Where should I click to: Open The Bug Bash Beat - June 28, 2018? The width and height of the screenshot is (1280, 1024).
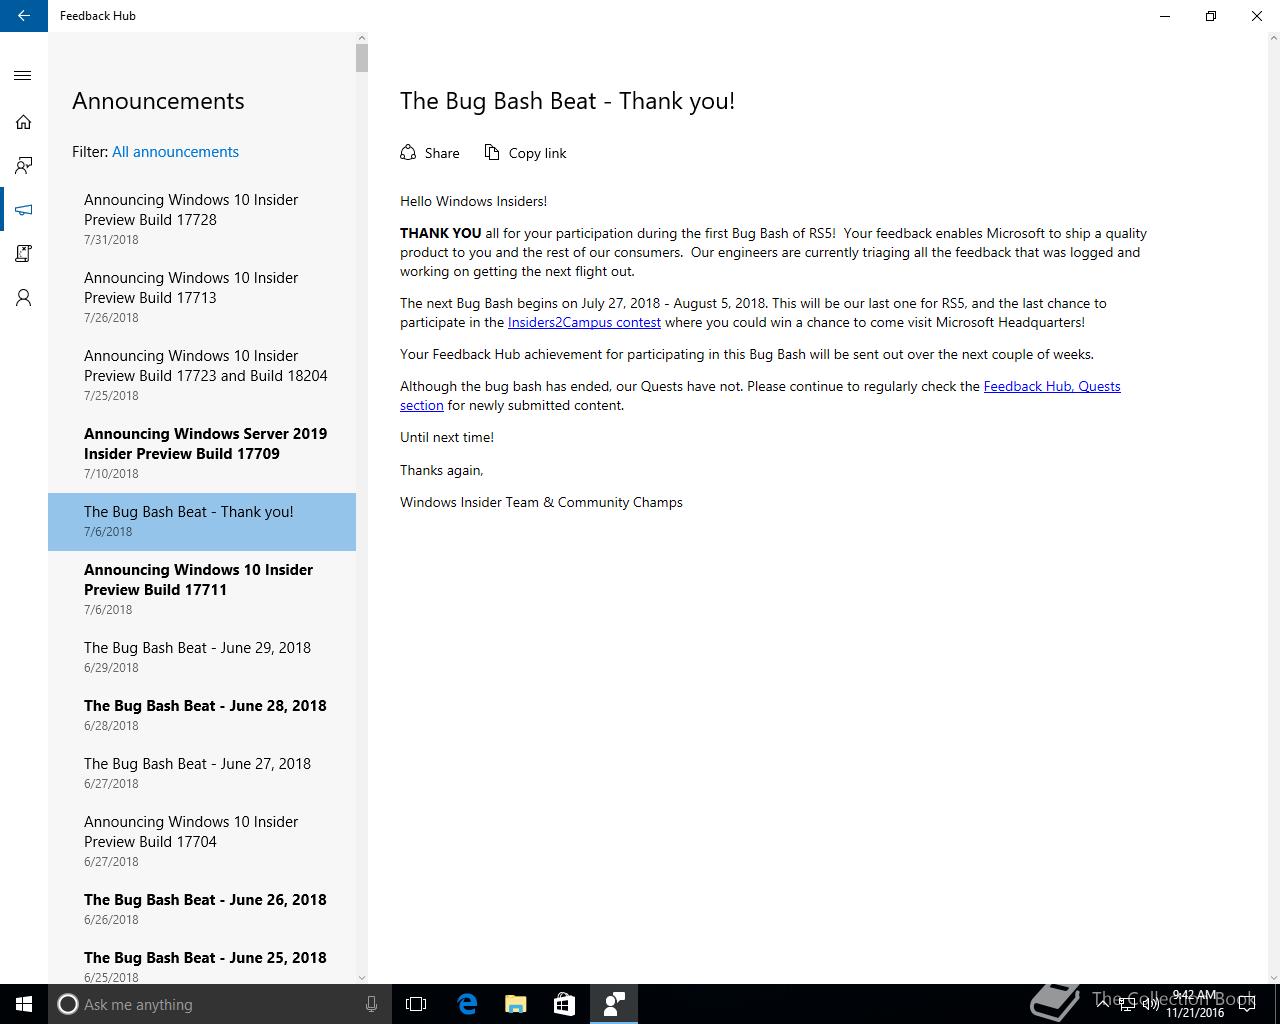202,716
